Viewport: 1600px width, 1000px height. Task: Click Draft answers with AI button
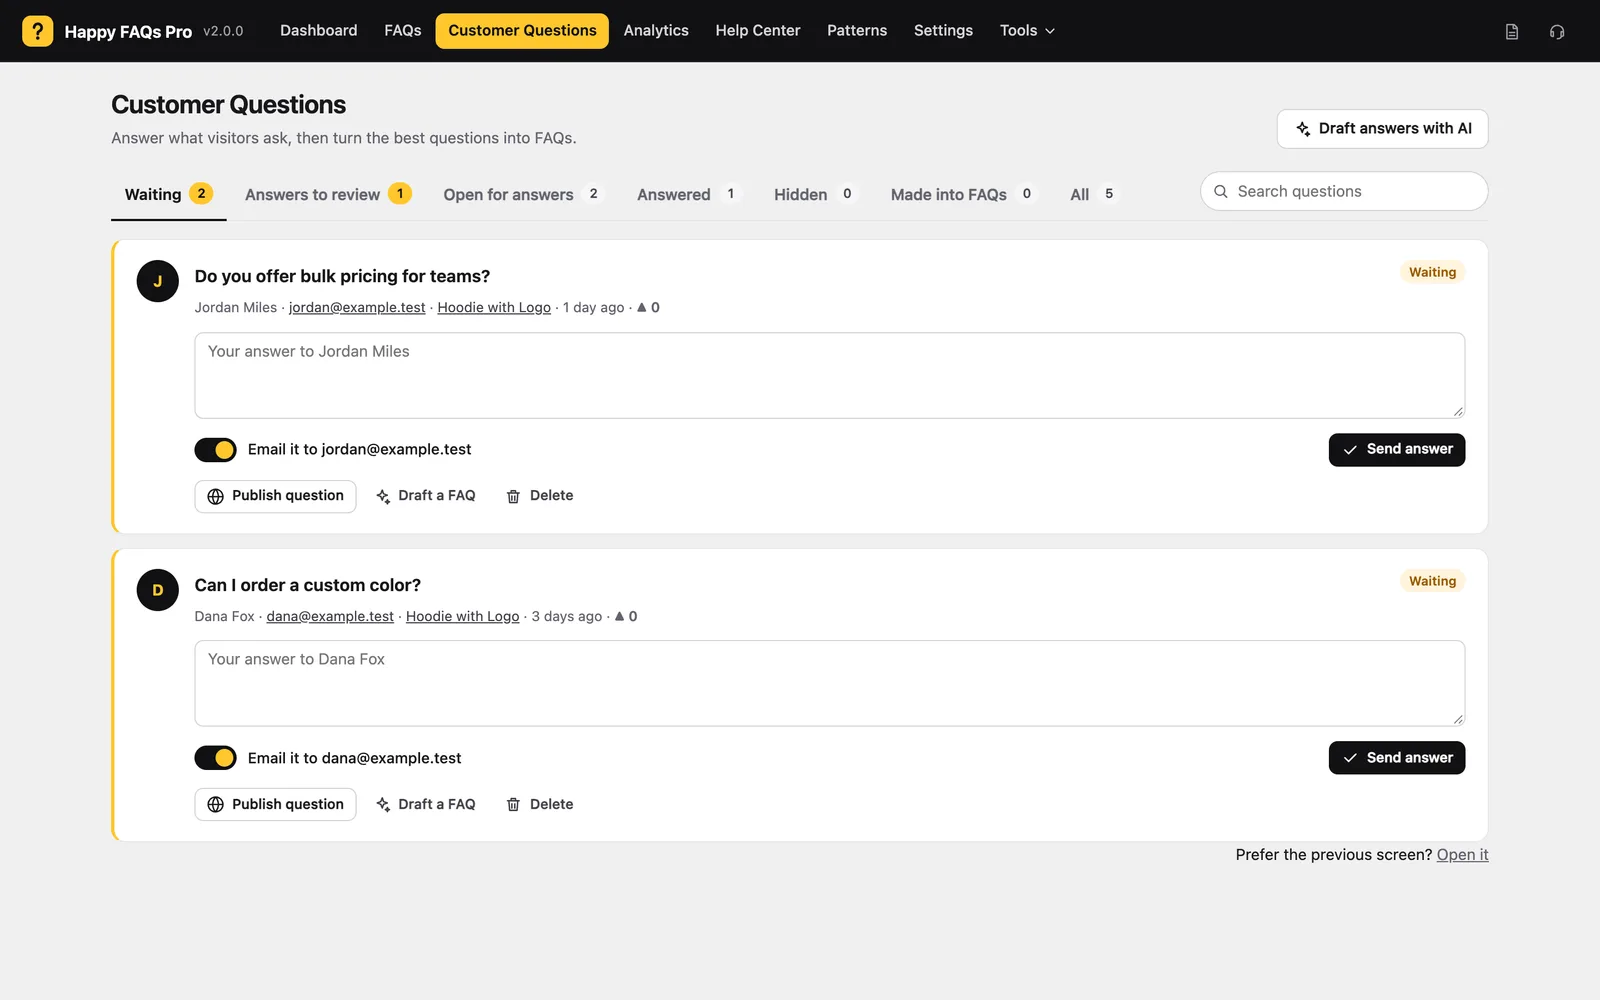coord(1382,129)
